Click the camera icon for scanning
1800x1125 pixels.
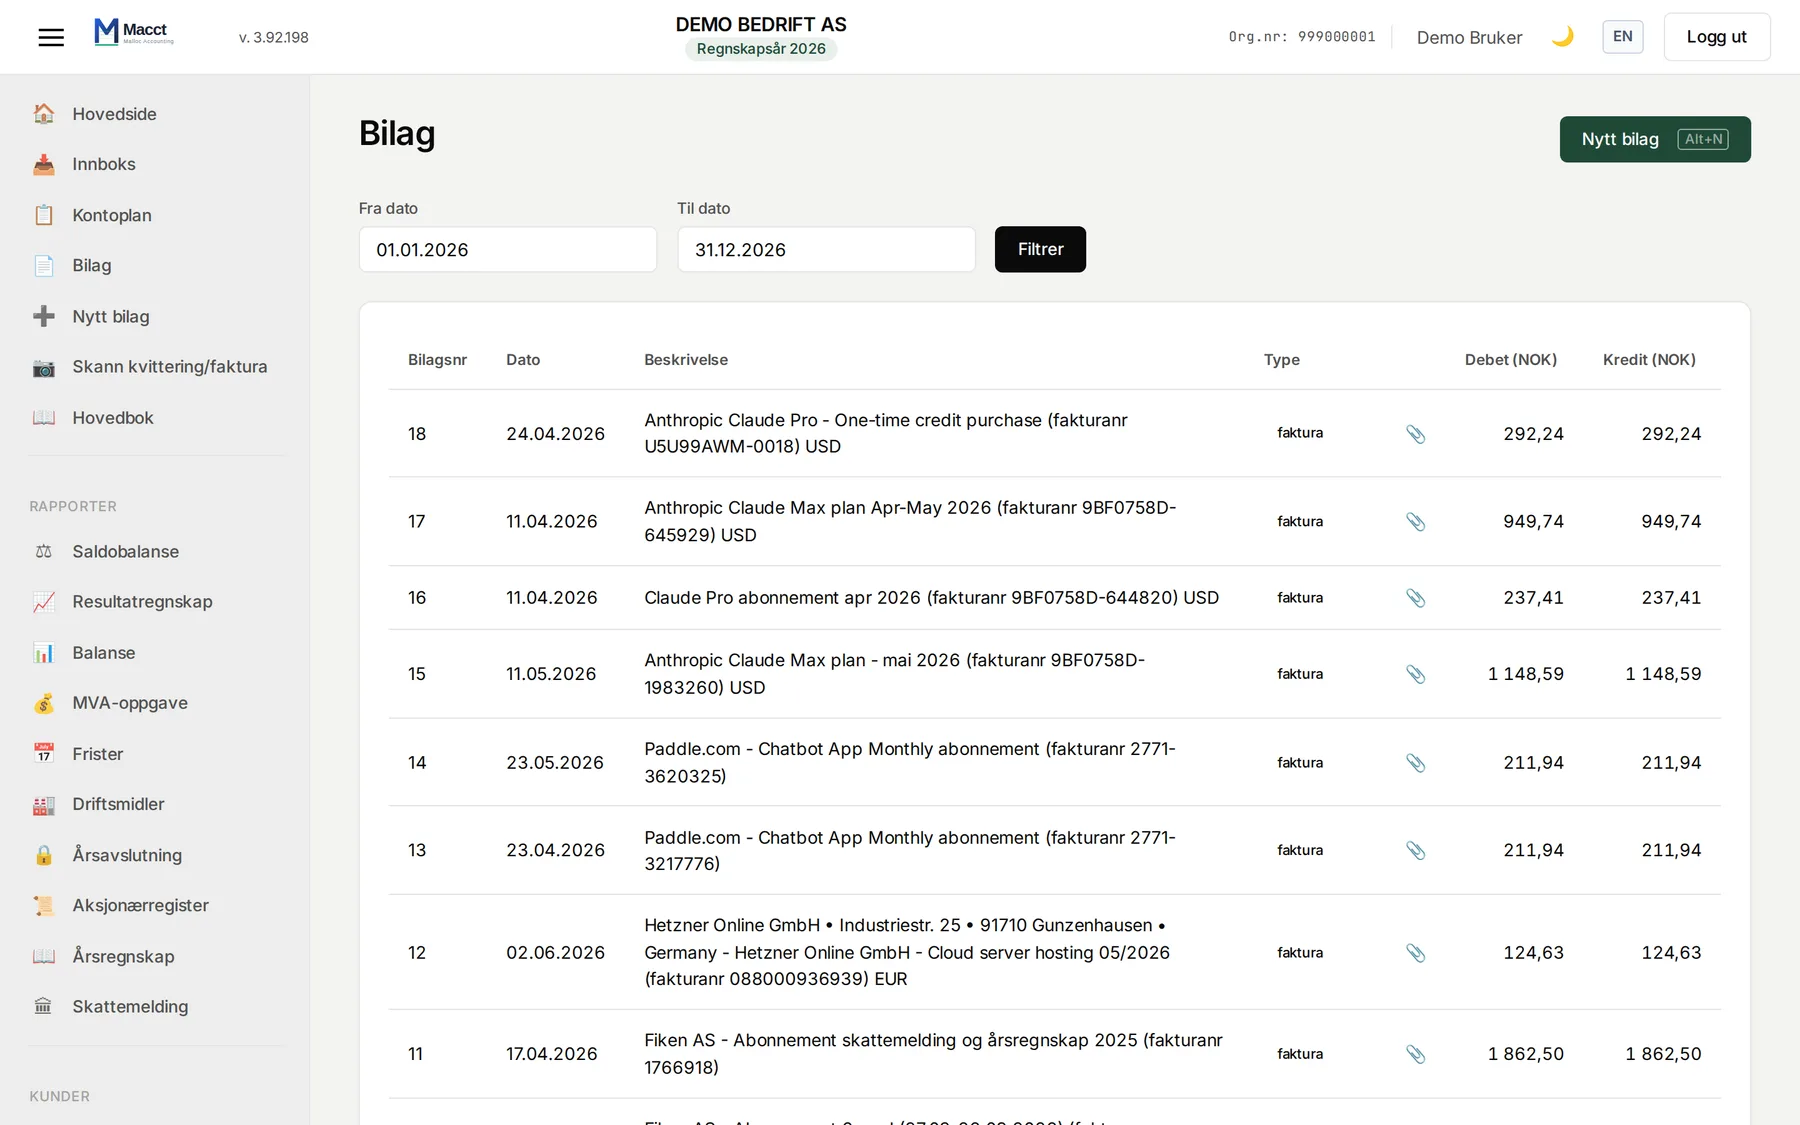click(x=44, y=367)
